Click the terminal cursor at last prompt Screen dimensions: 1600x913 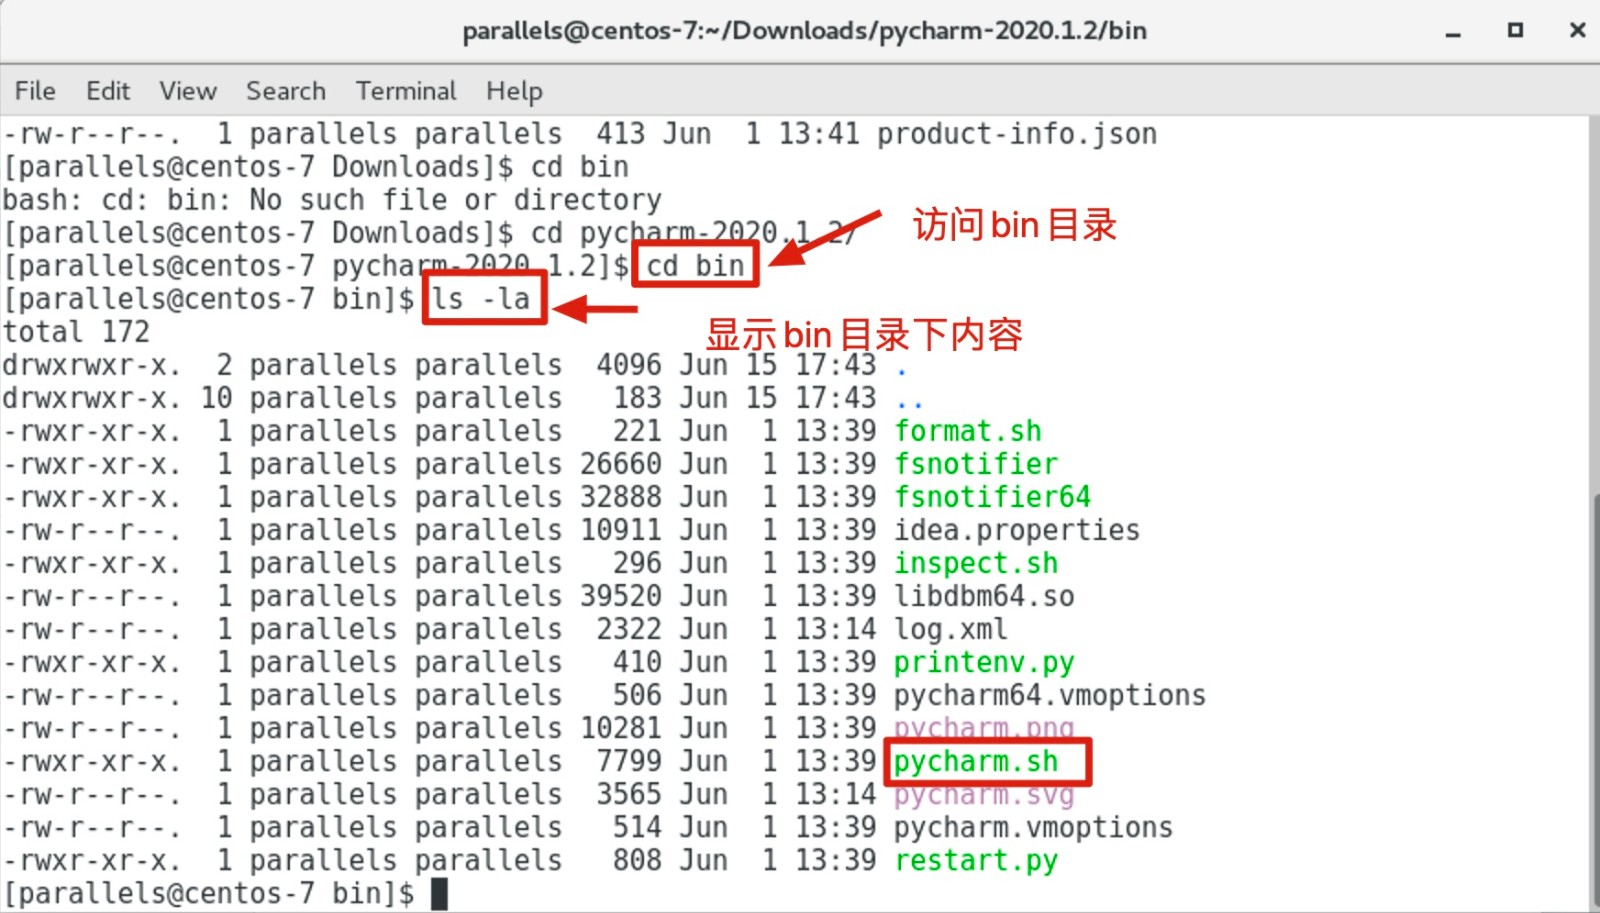pyautogui.click(x=439, y=893)
